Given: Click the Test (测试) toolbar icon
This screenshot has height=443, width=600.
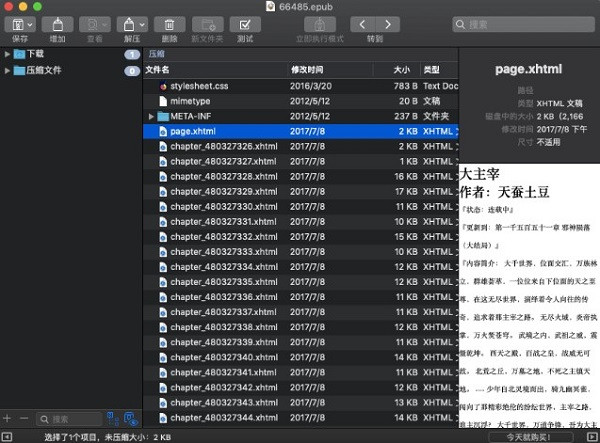Looking at the screenshot, I should [x=245, y=25].
